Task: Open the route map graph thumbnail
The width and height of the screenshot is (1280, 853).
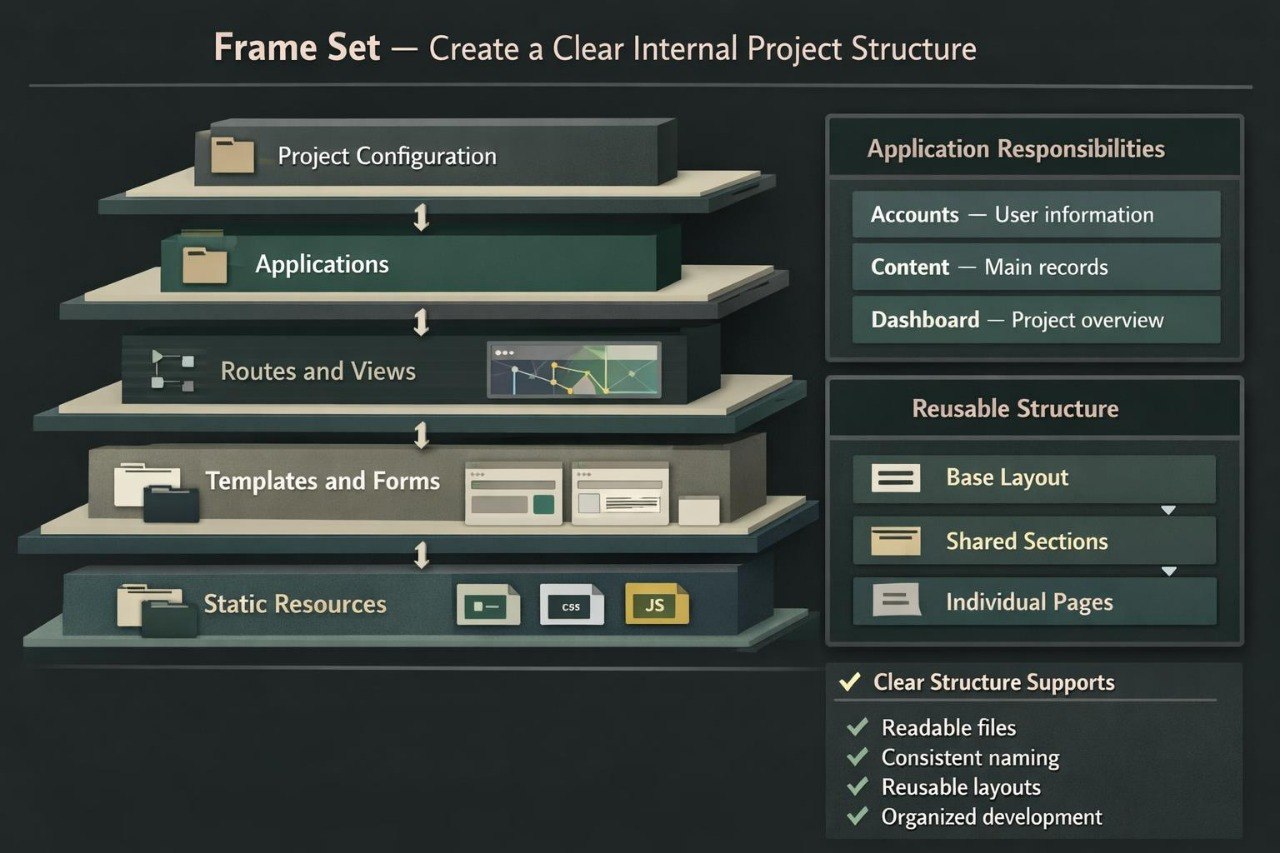Action: [574, 369]
